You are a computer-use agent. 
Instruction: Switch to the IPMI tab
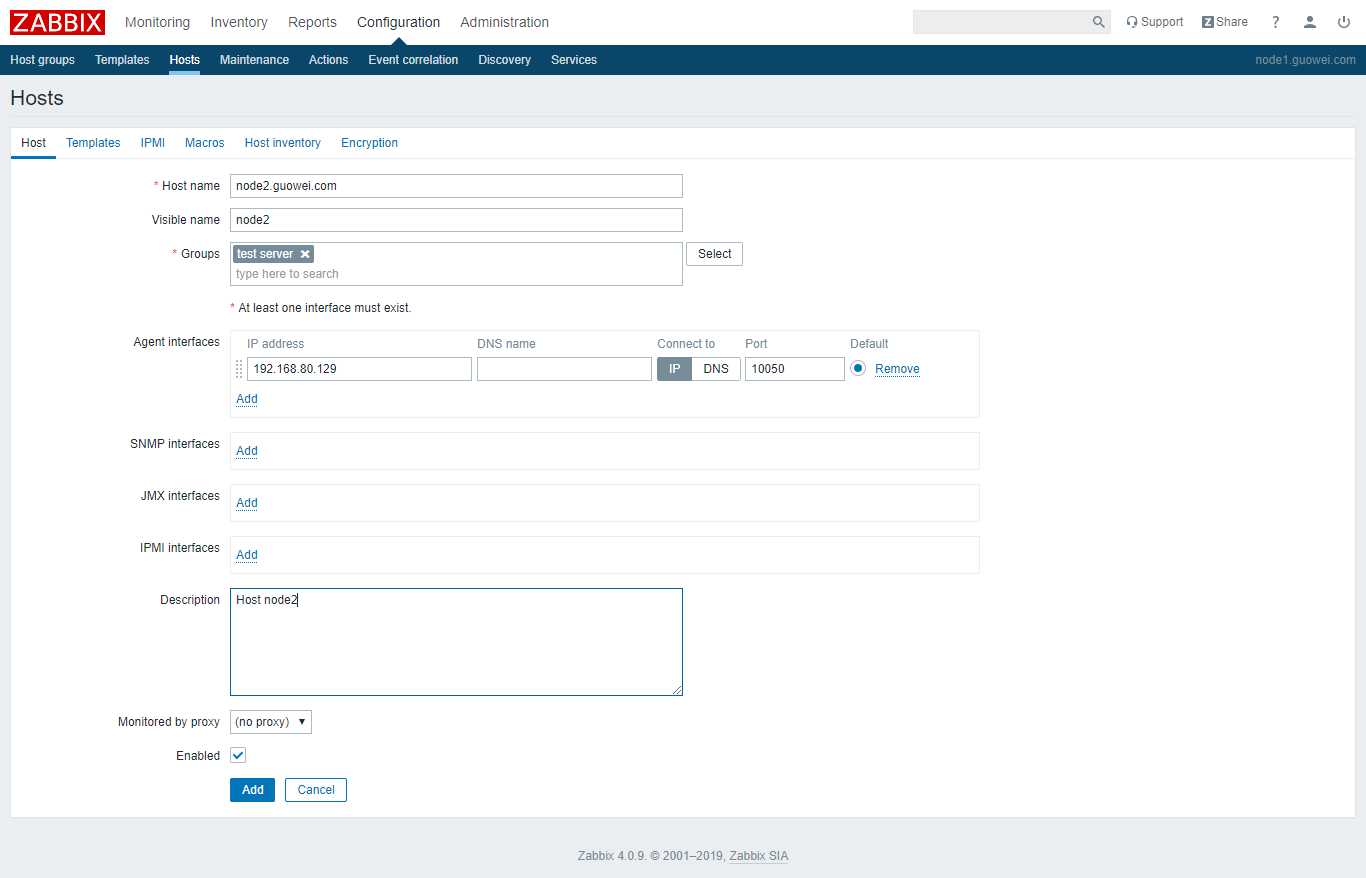point(153,143)
